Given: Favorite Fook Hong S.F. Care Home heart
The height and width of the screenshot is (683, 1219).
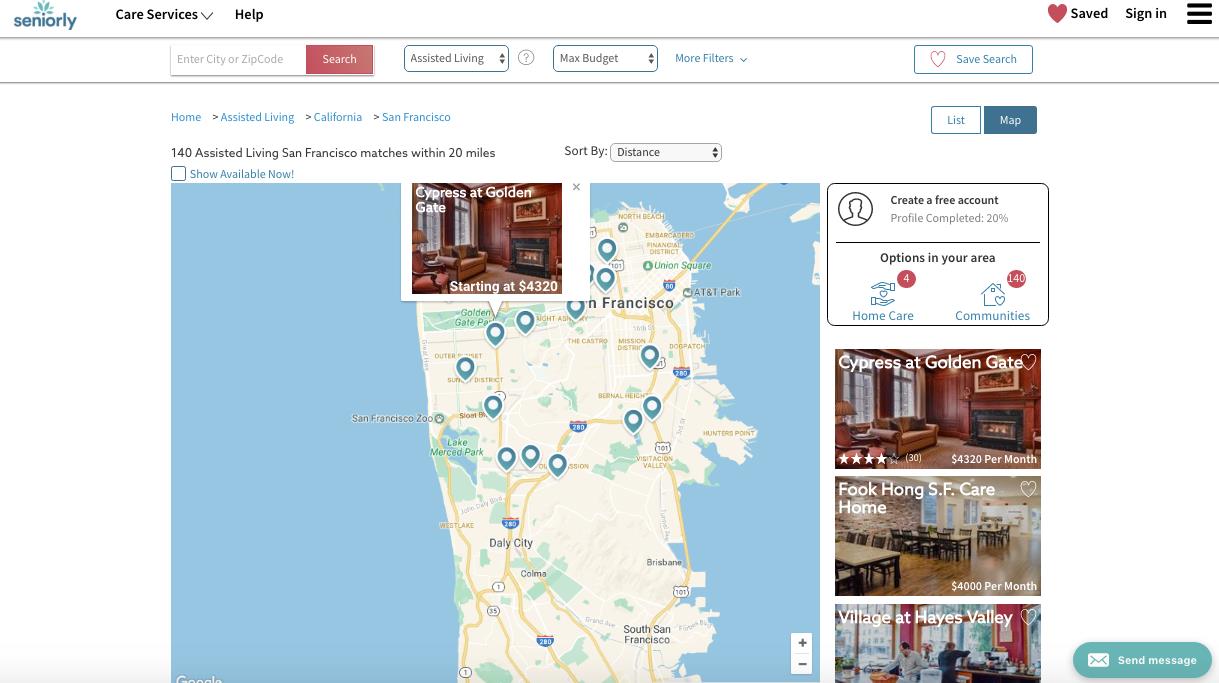Looking at the screenshot, I should tap(1028, 489).
